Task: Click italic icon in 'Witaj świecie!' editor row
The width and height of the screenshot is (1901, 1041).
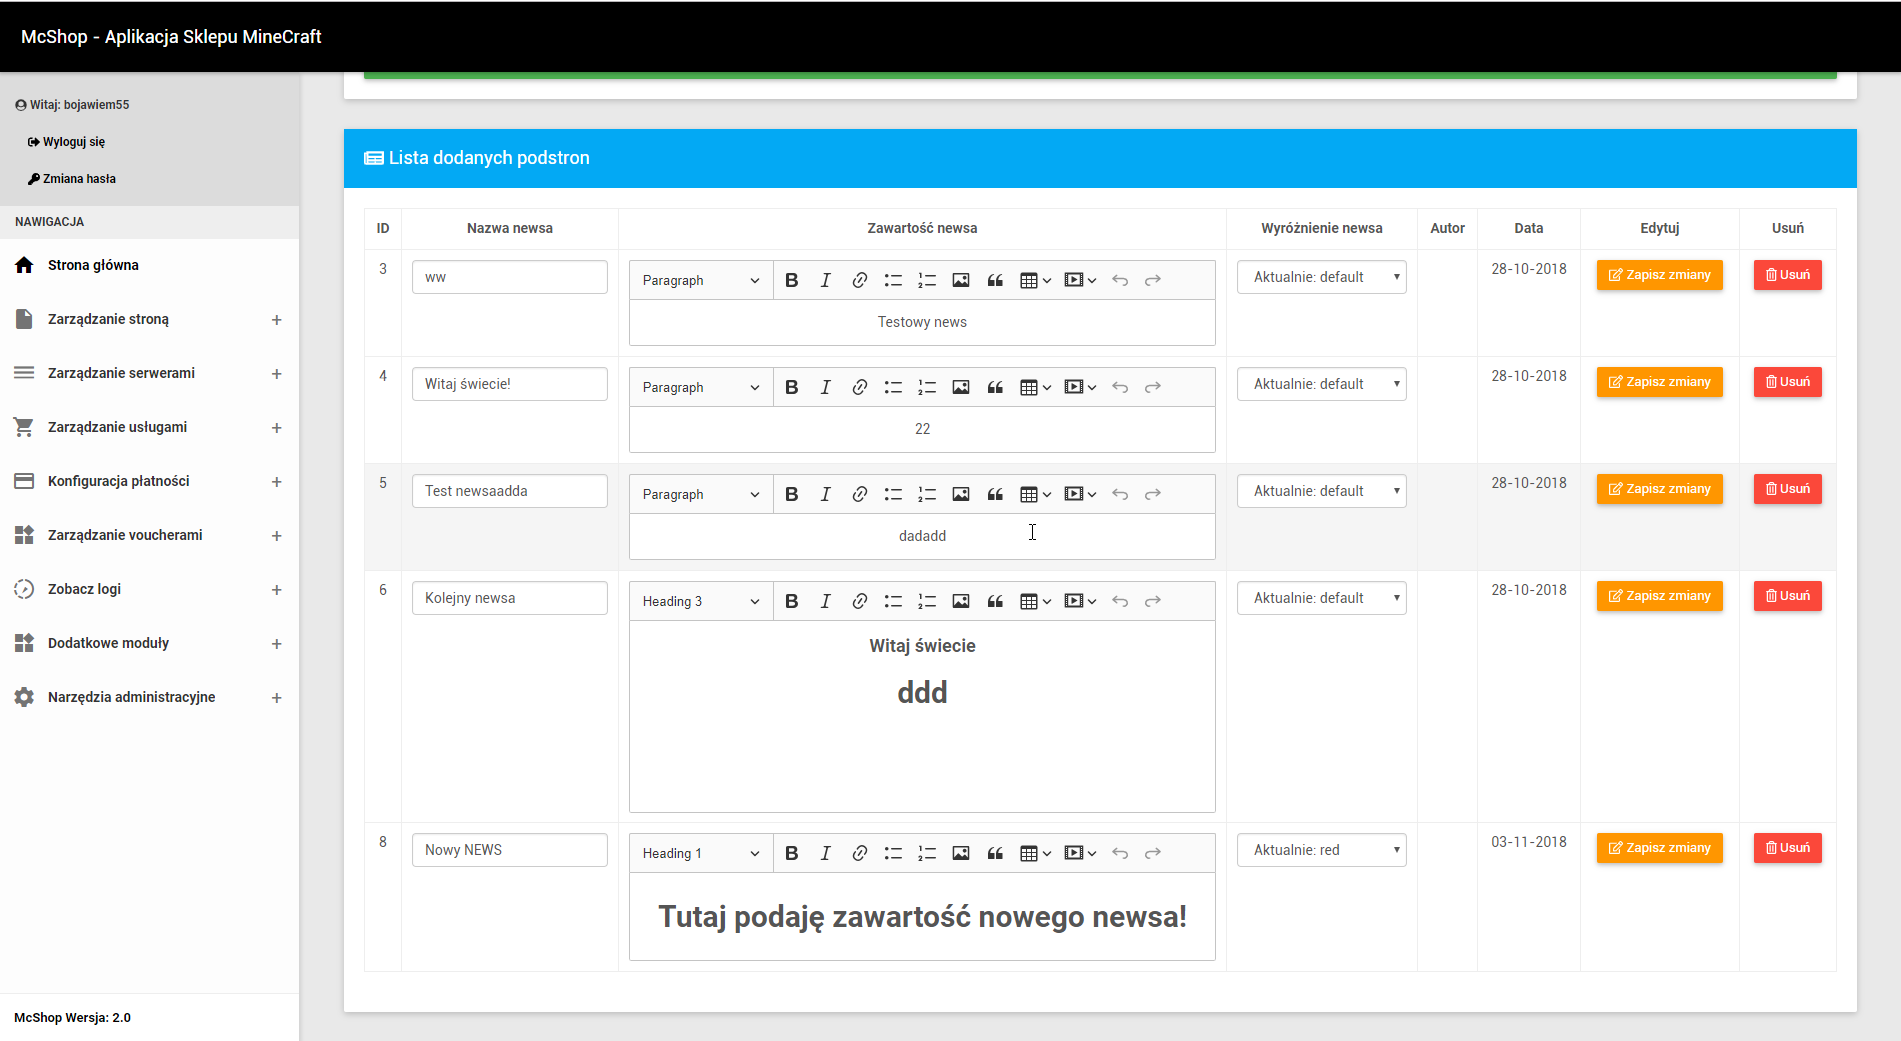Action: click(x=825, y=387)
